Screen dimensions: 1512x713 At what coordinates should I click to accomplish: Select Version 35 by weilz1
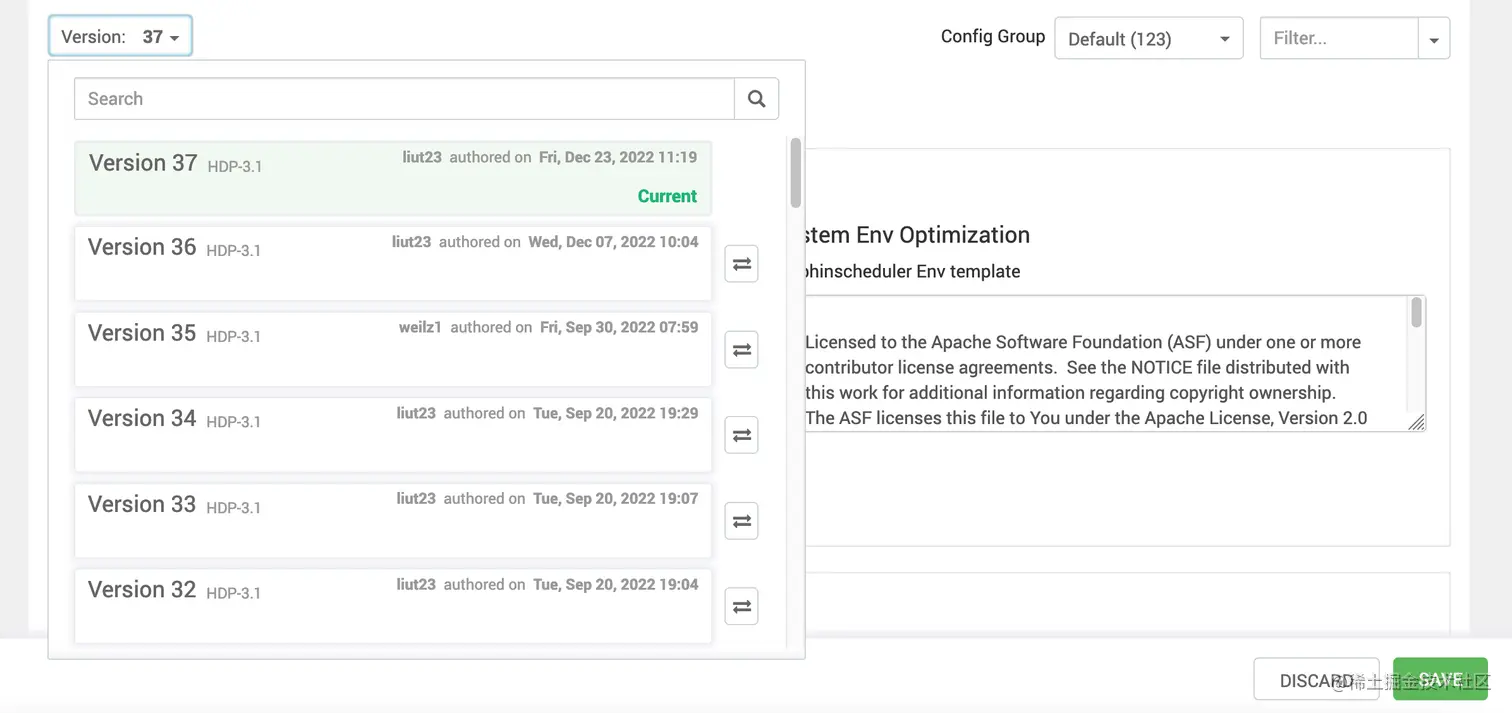click(392, 349)
